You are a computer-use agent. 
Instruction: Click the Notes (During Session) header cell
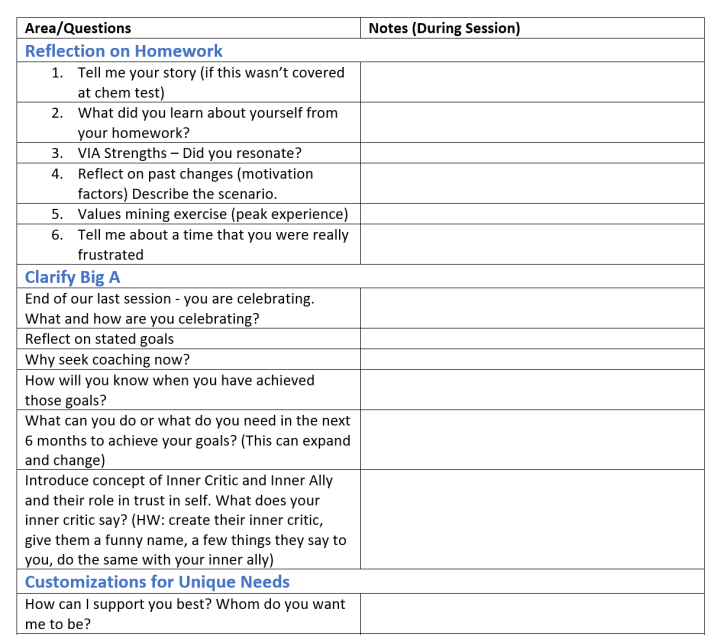click(x=532, y=28)
